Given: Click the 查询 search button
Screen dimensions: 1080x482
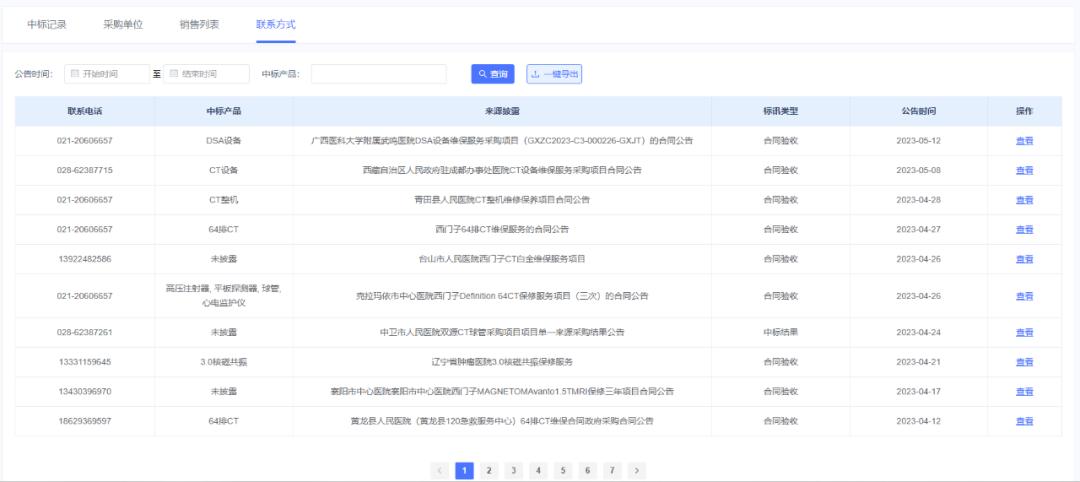Looking at the screenshot, I should (x=492, y=74).
